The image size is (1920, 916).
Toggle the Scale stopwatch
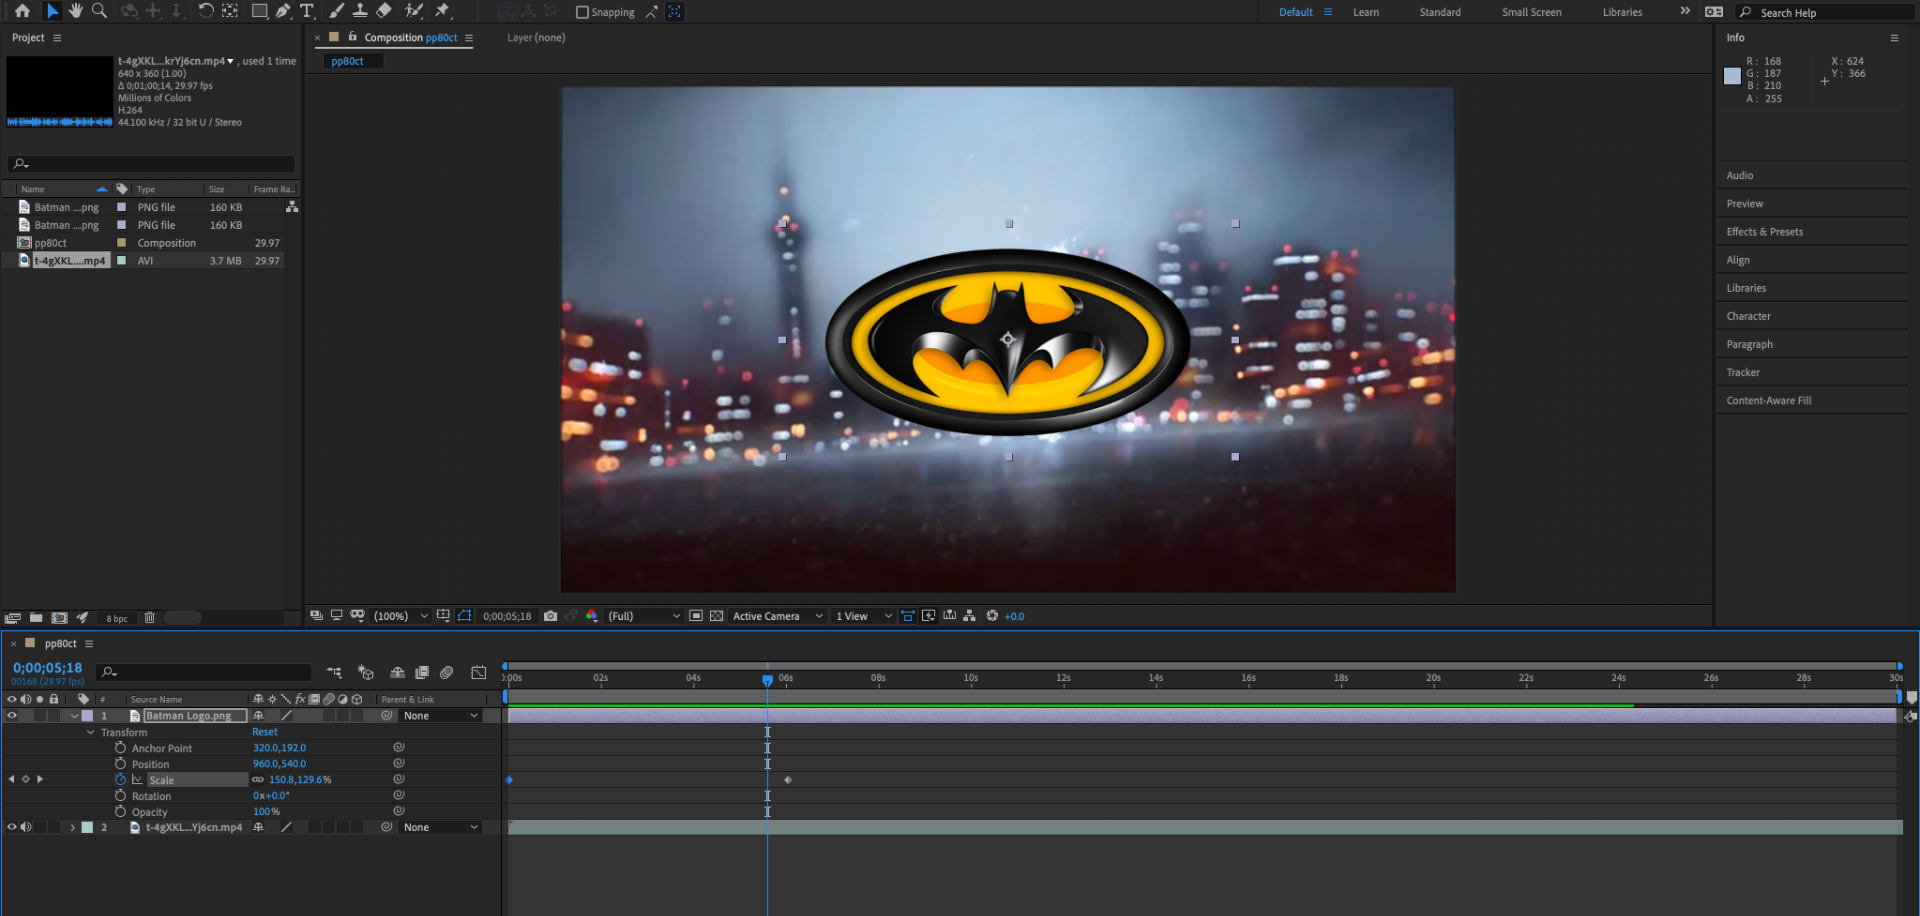tap(121, 780)
